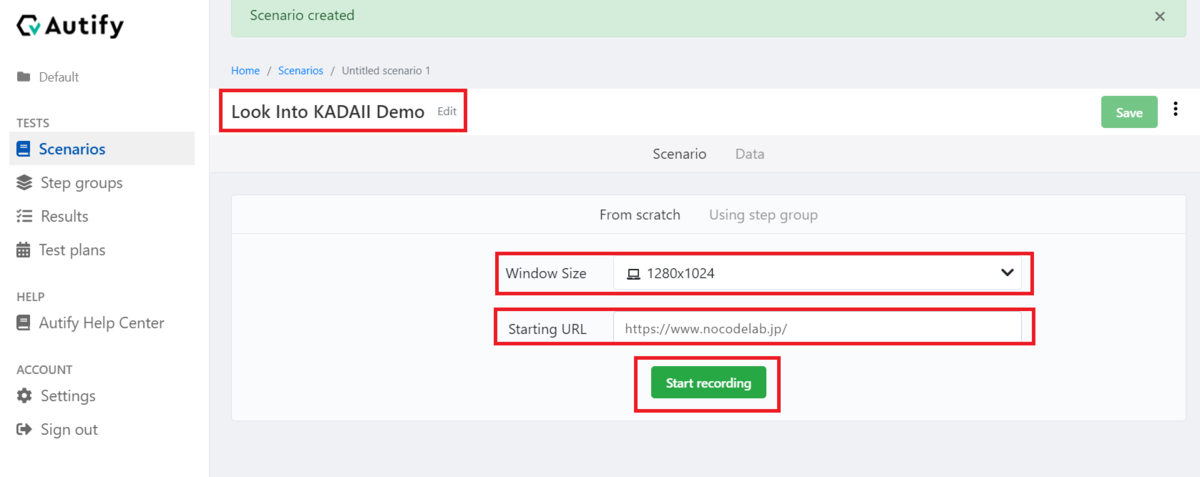Open Autify Help Center
The width and height of the screenshot is (1200, 477).
pos(90,323)
